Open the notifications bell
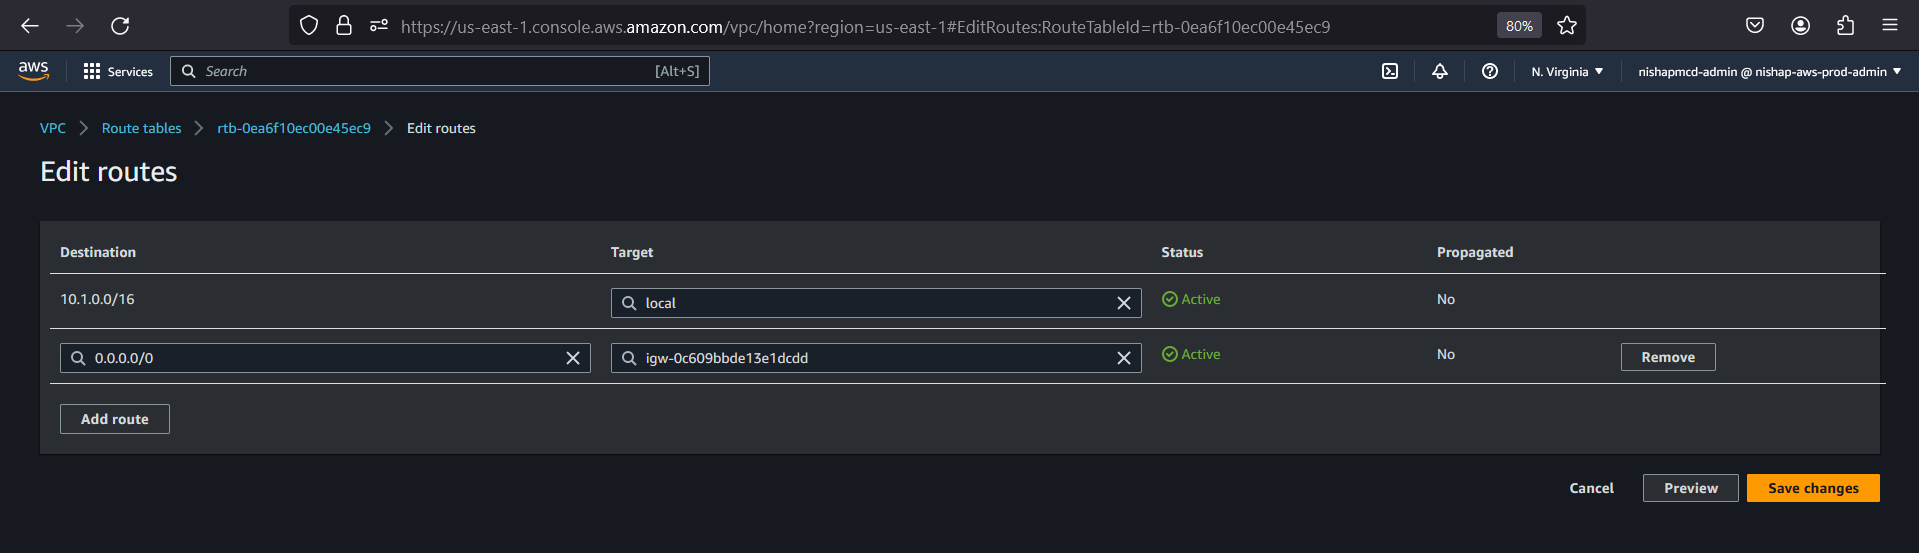This screenshot has height=553, width=1919. [1440, 71]
